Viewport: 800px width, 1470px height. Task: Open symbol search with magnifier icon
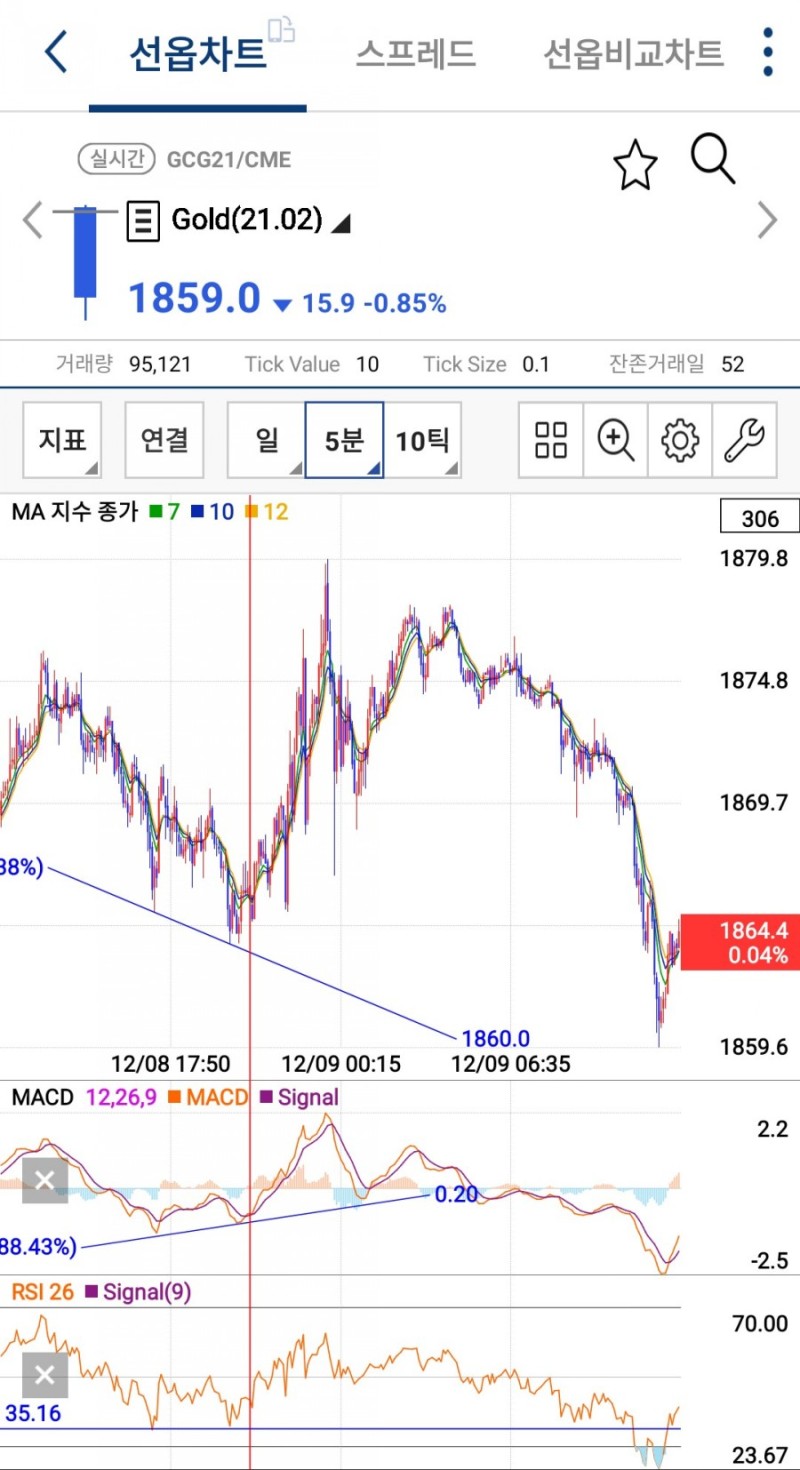click(713, 159)
